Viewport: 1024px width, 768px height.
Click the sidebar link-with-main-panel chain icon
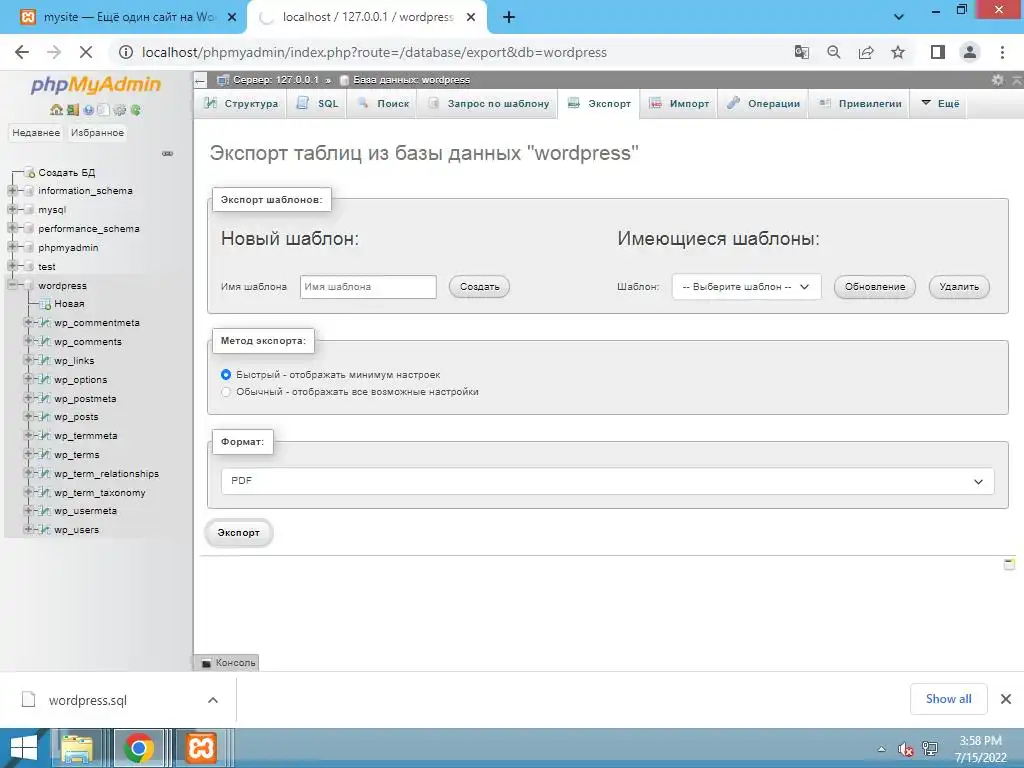(x=167, y=153)
